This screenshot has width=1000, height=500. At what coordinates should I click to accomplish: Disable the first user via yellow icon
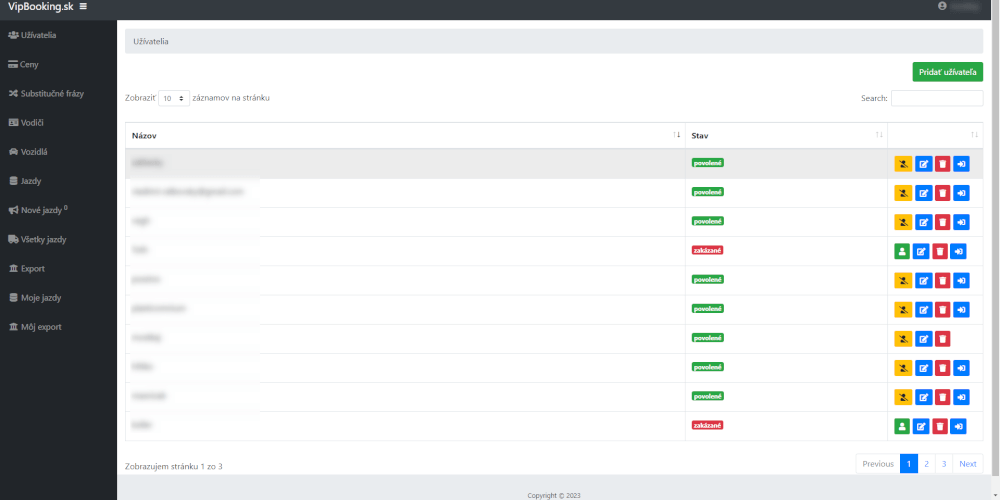click(903, 164)
